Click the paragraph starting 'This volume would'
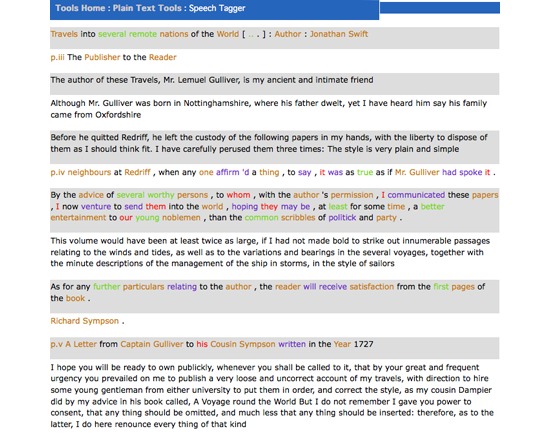550x440 pixels. [x=270, y=252]
